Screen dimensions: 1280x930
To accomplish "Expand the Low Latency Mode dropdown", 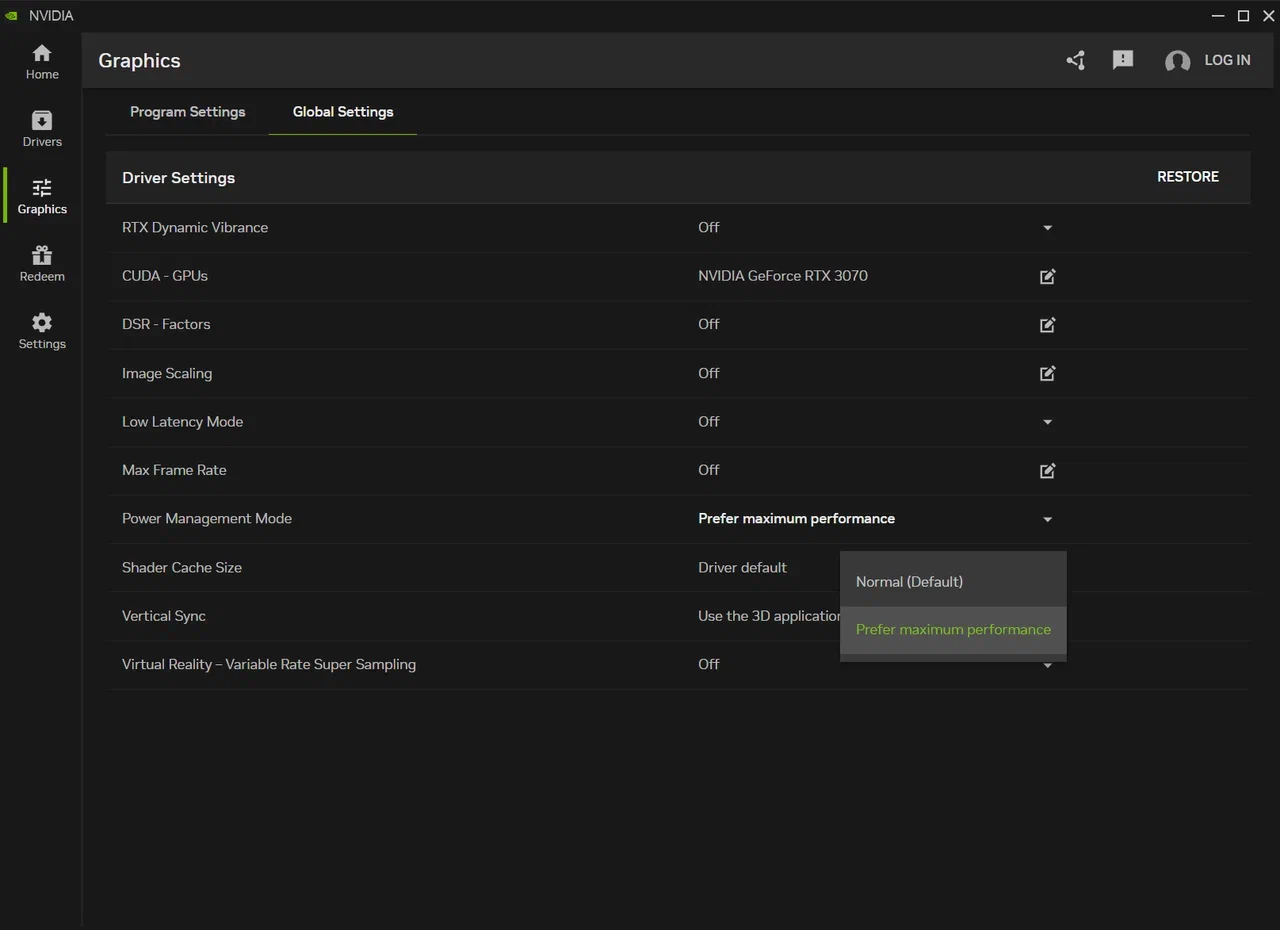I will 1047,422.
